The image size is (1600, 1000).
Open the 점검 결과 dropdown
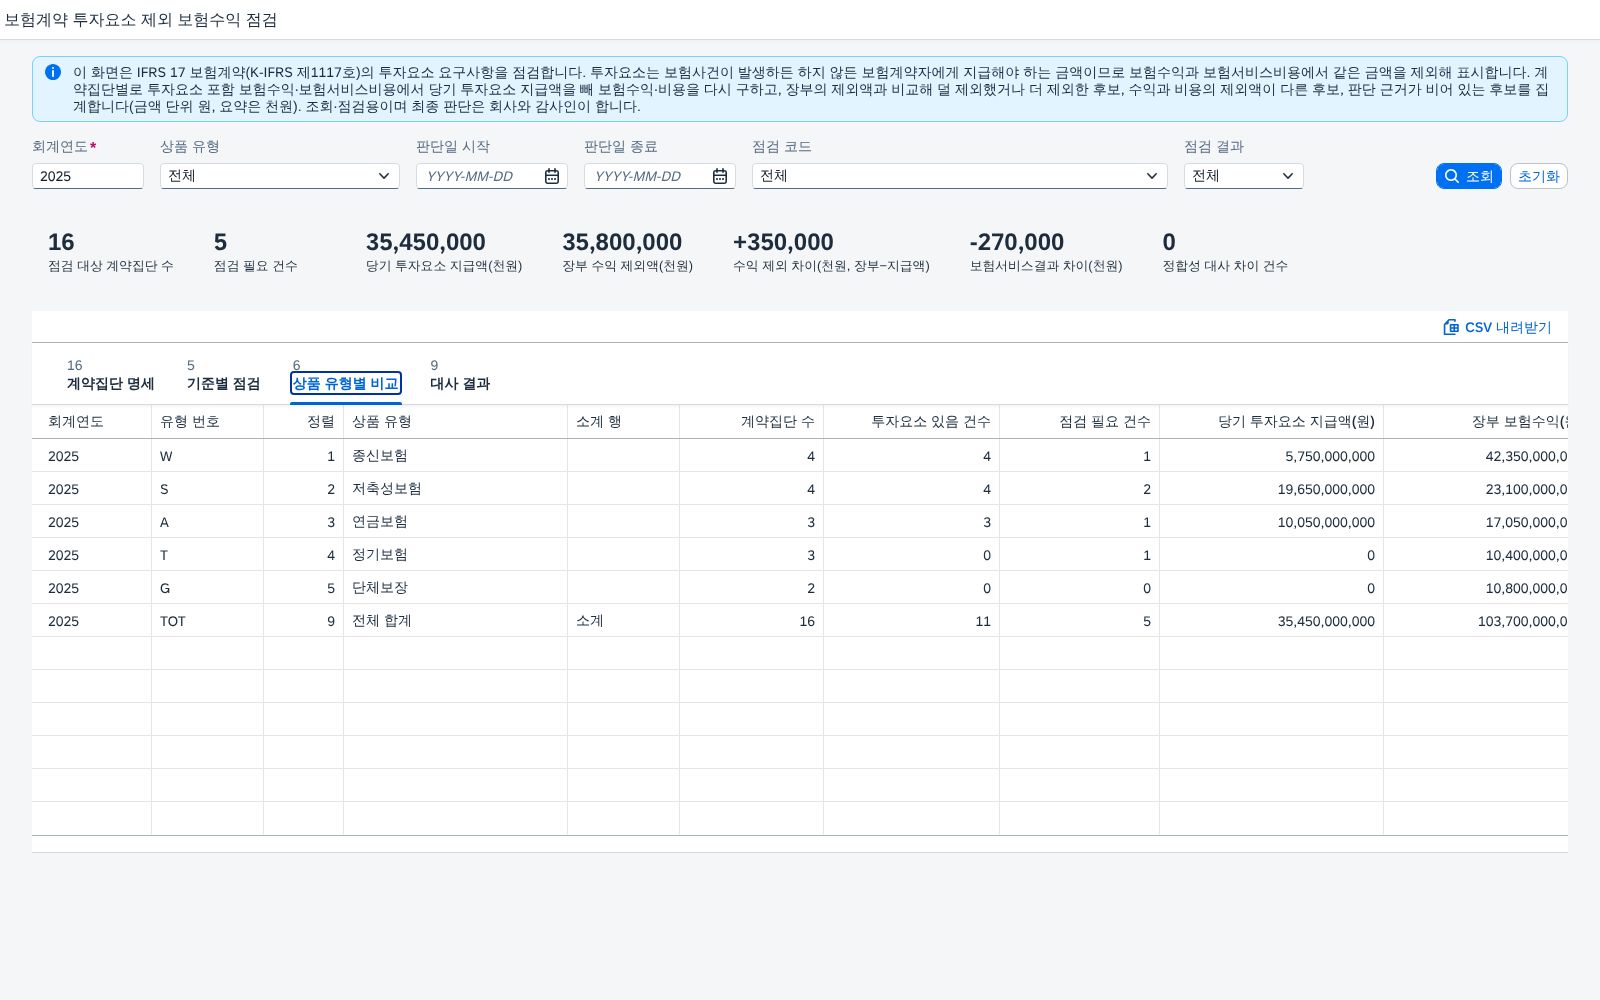(1288, 176)
